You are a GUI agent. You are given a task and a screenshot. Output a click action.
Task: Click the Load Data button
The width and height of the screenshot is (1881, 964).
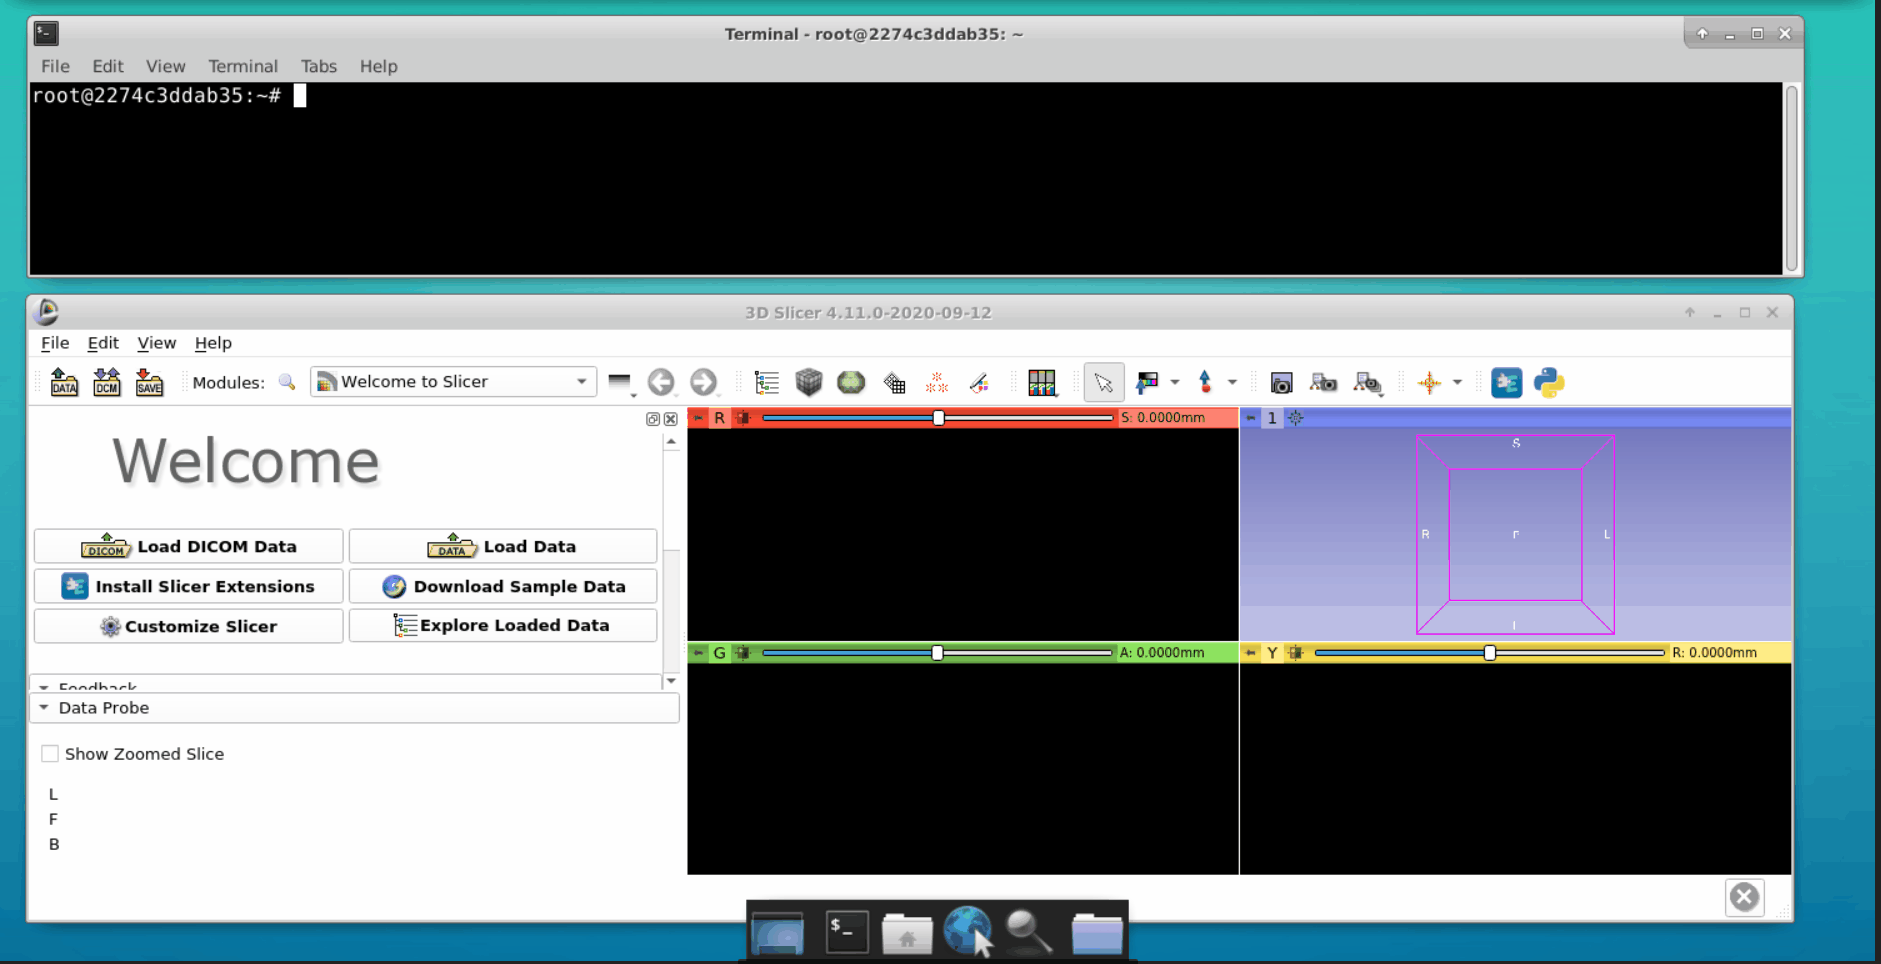(503, 546)
